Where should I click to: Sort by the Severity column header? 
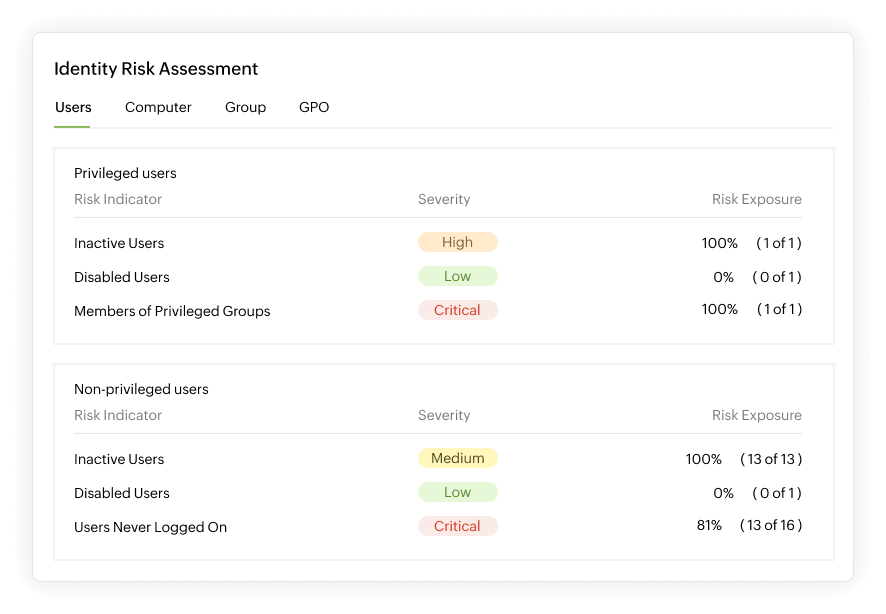pyautogui.click(x=444, y=199)
